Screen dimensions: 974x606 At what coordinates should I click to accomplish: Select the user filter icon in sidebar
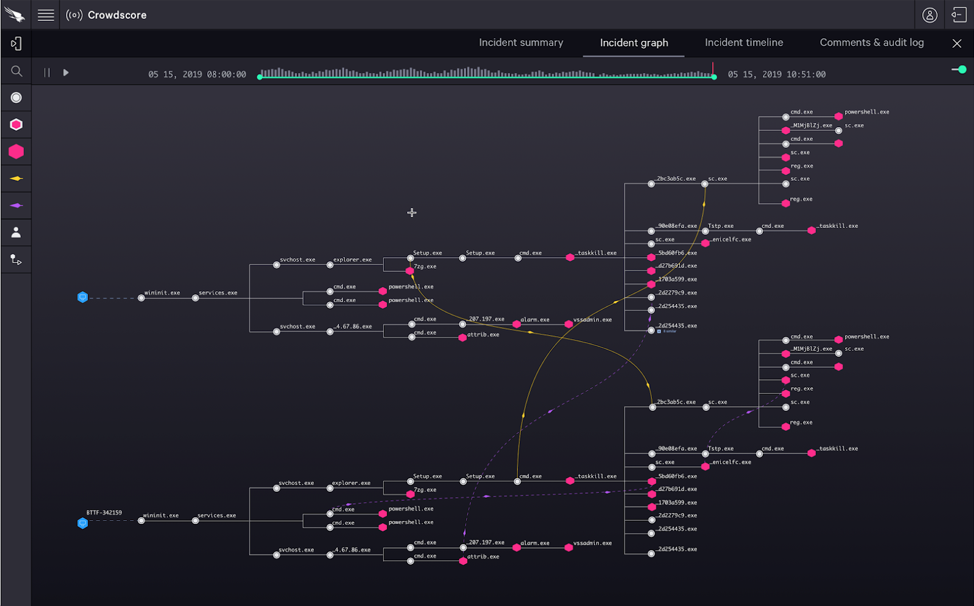pyautogui.click(x=16, y=233)
